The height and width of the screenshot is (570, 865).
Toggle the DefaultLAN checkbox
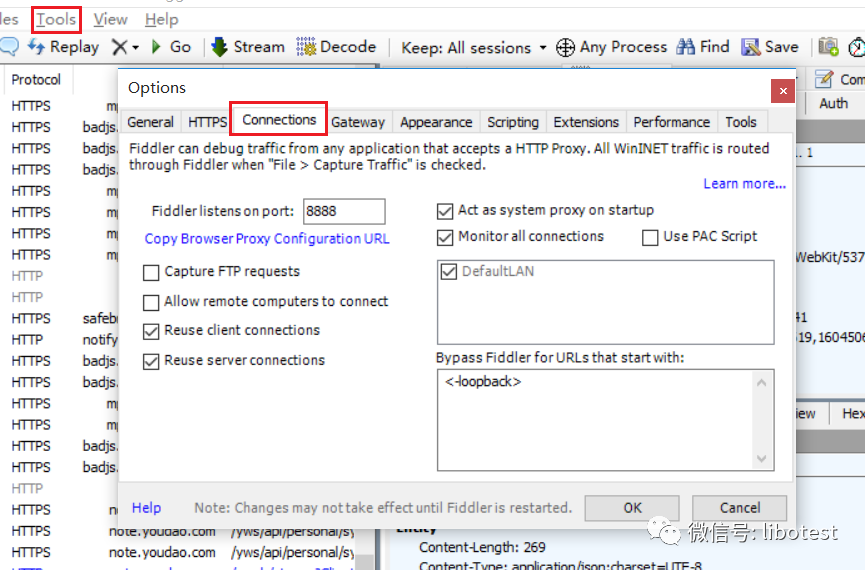point(448,271)
